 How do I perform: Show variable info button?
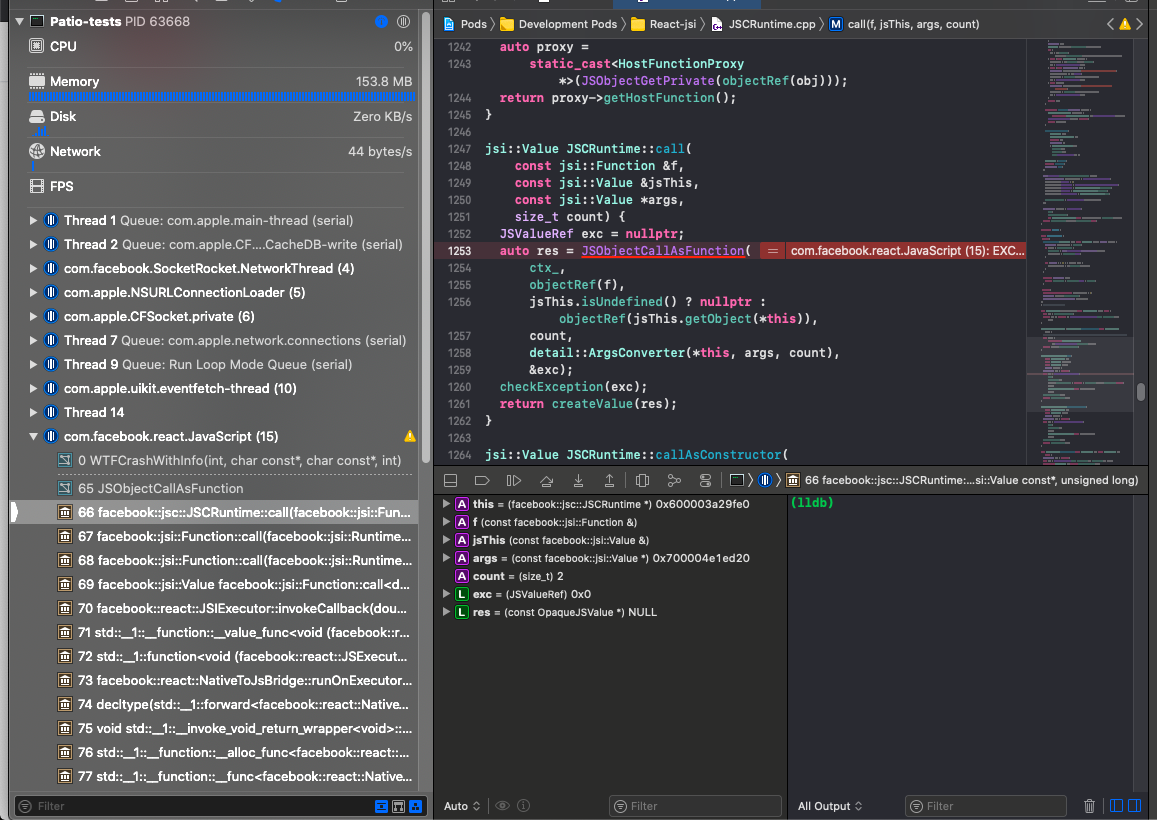(x=523, y=806)
